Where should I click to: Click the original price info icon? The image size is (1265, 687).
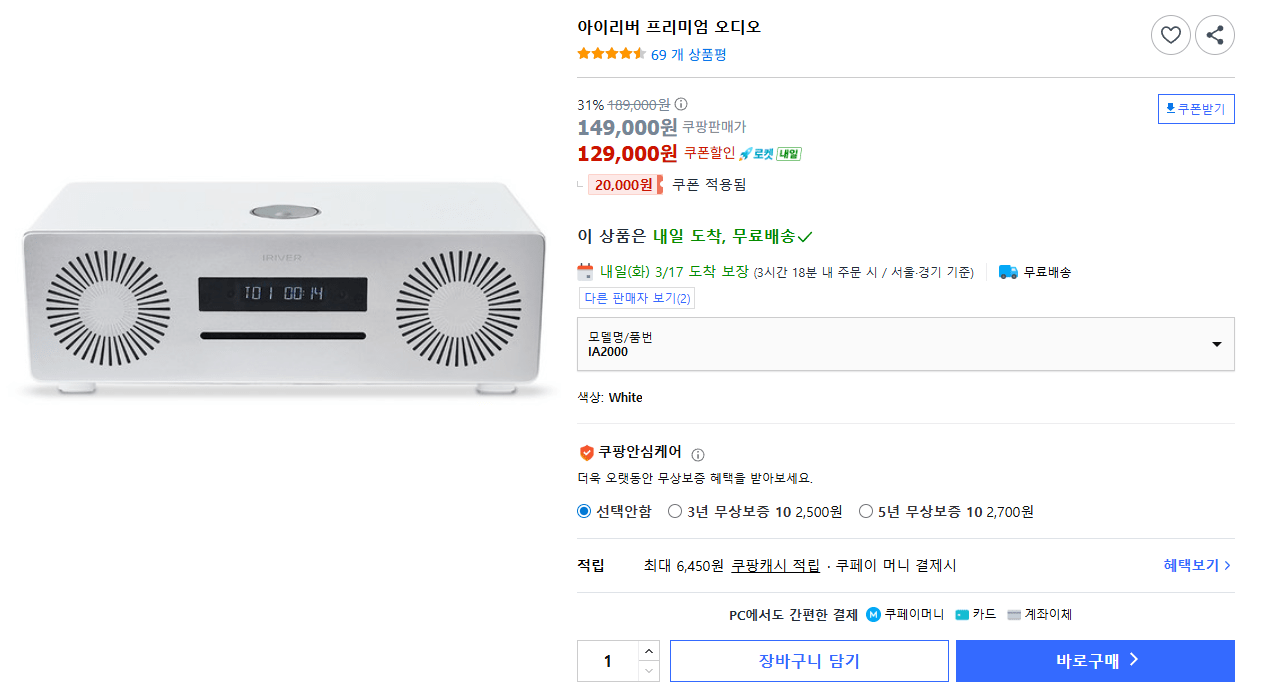[x=682, y=104]
